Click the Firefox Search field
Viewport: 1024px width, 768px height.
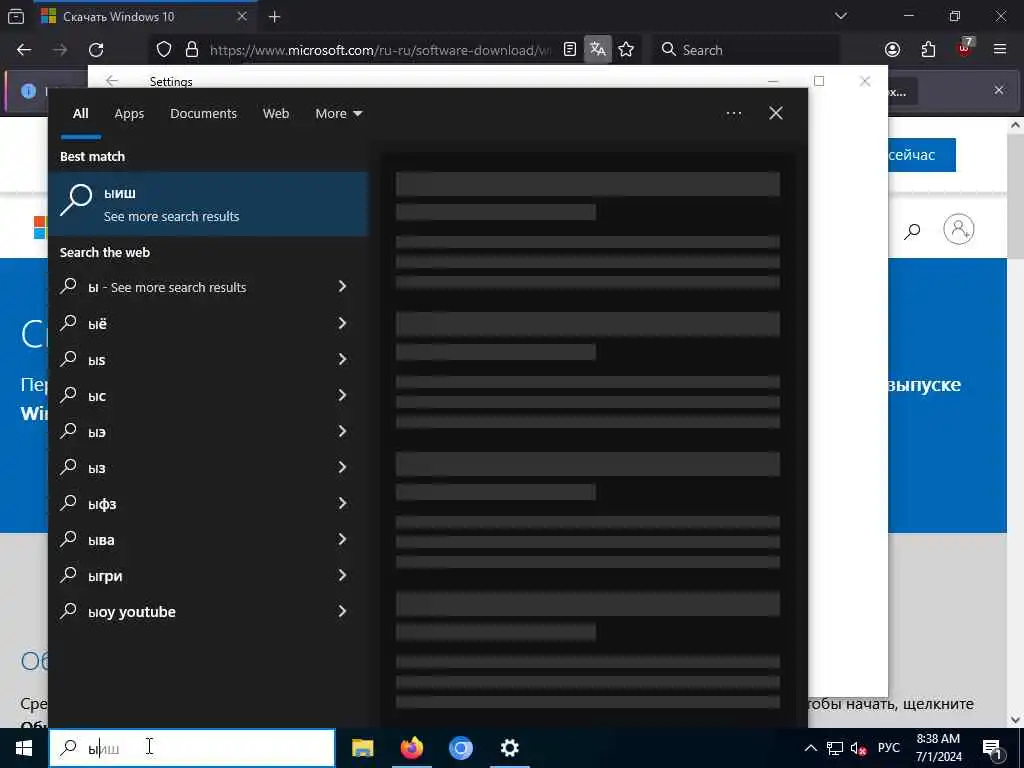[746, 50]
